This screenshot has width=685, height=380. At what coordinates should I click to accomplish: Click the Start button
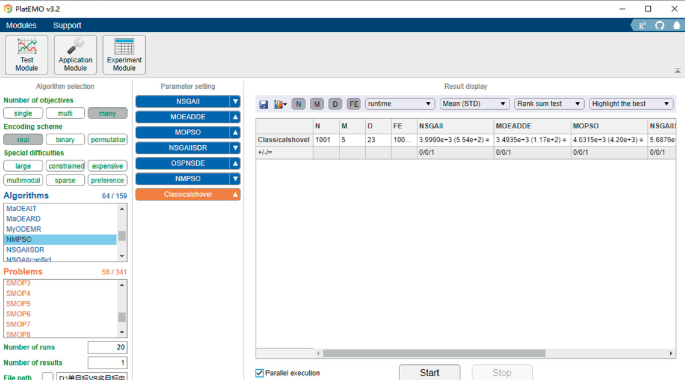[429, 373]
